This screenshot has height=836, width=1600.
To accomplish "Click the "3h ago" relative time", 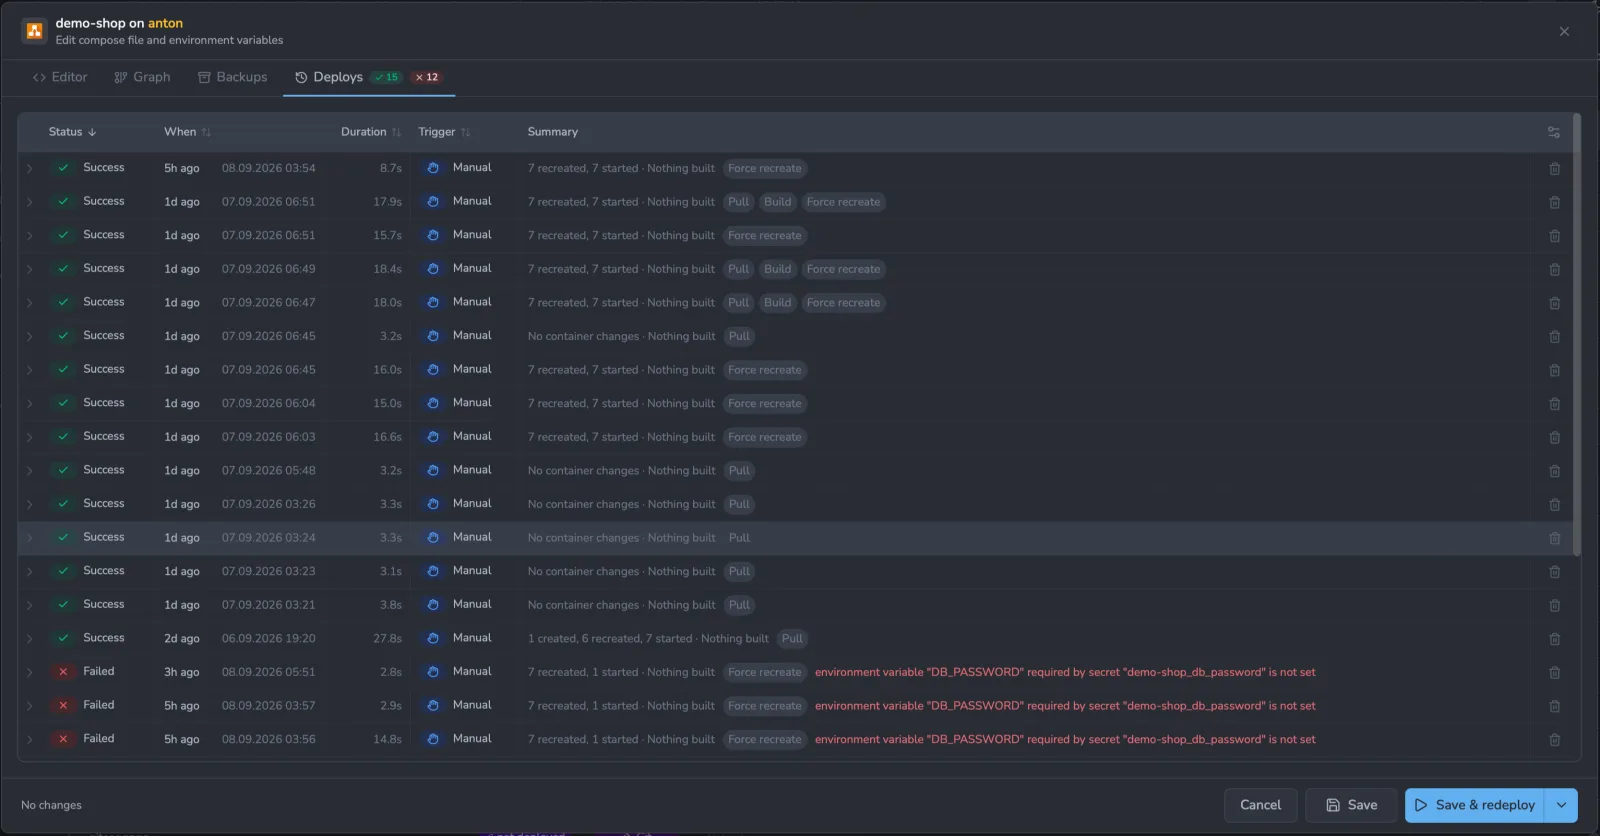I will pyautogui.click(x=182, y=673).
